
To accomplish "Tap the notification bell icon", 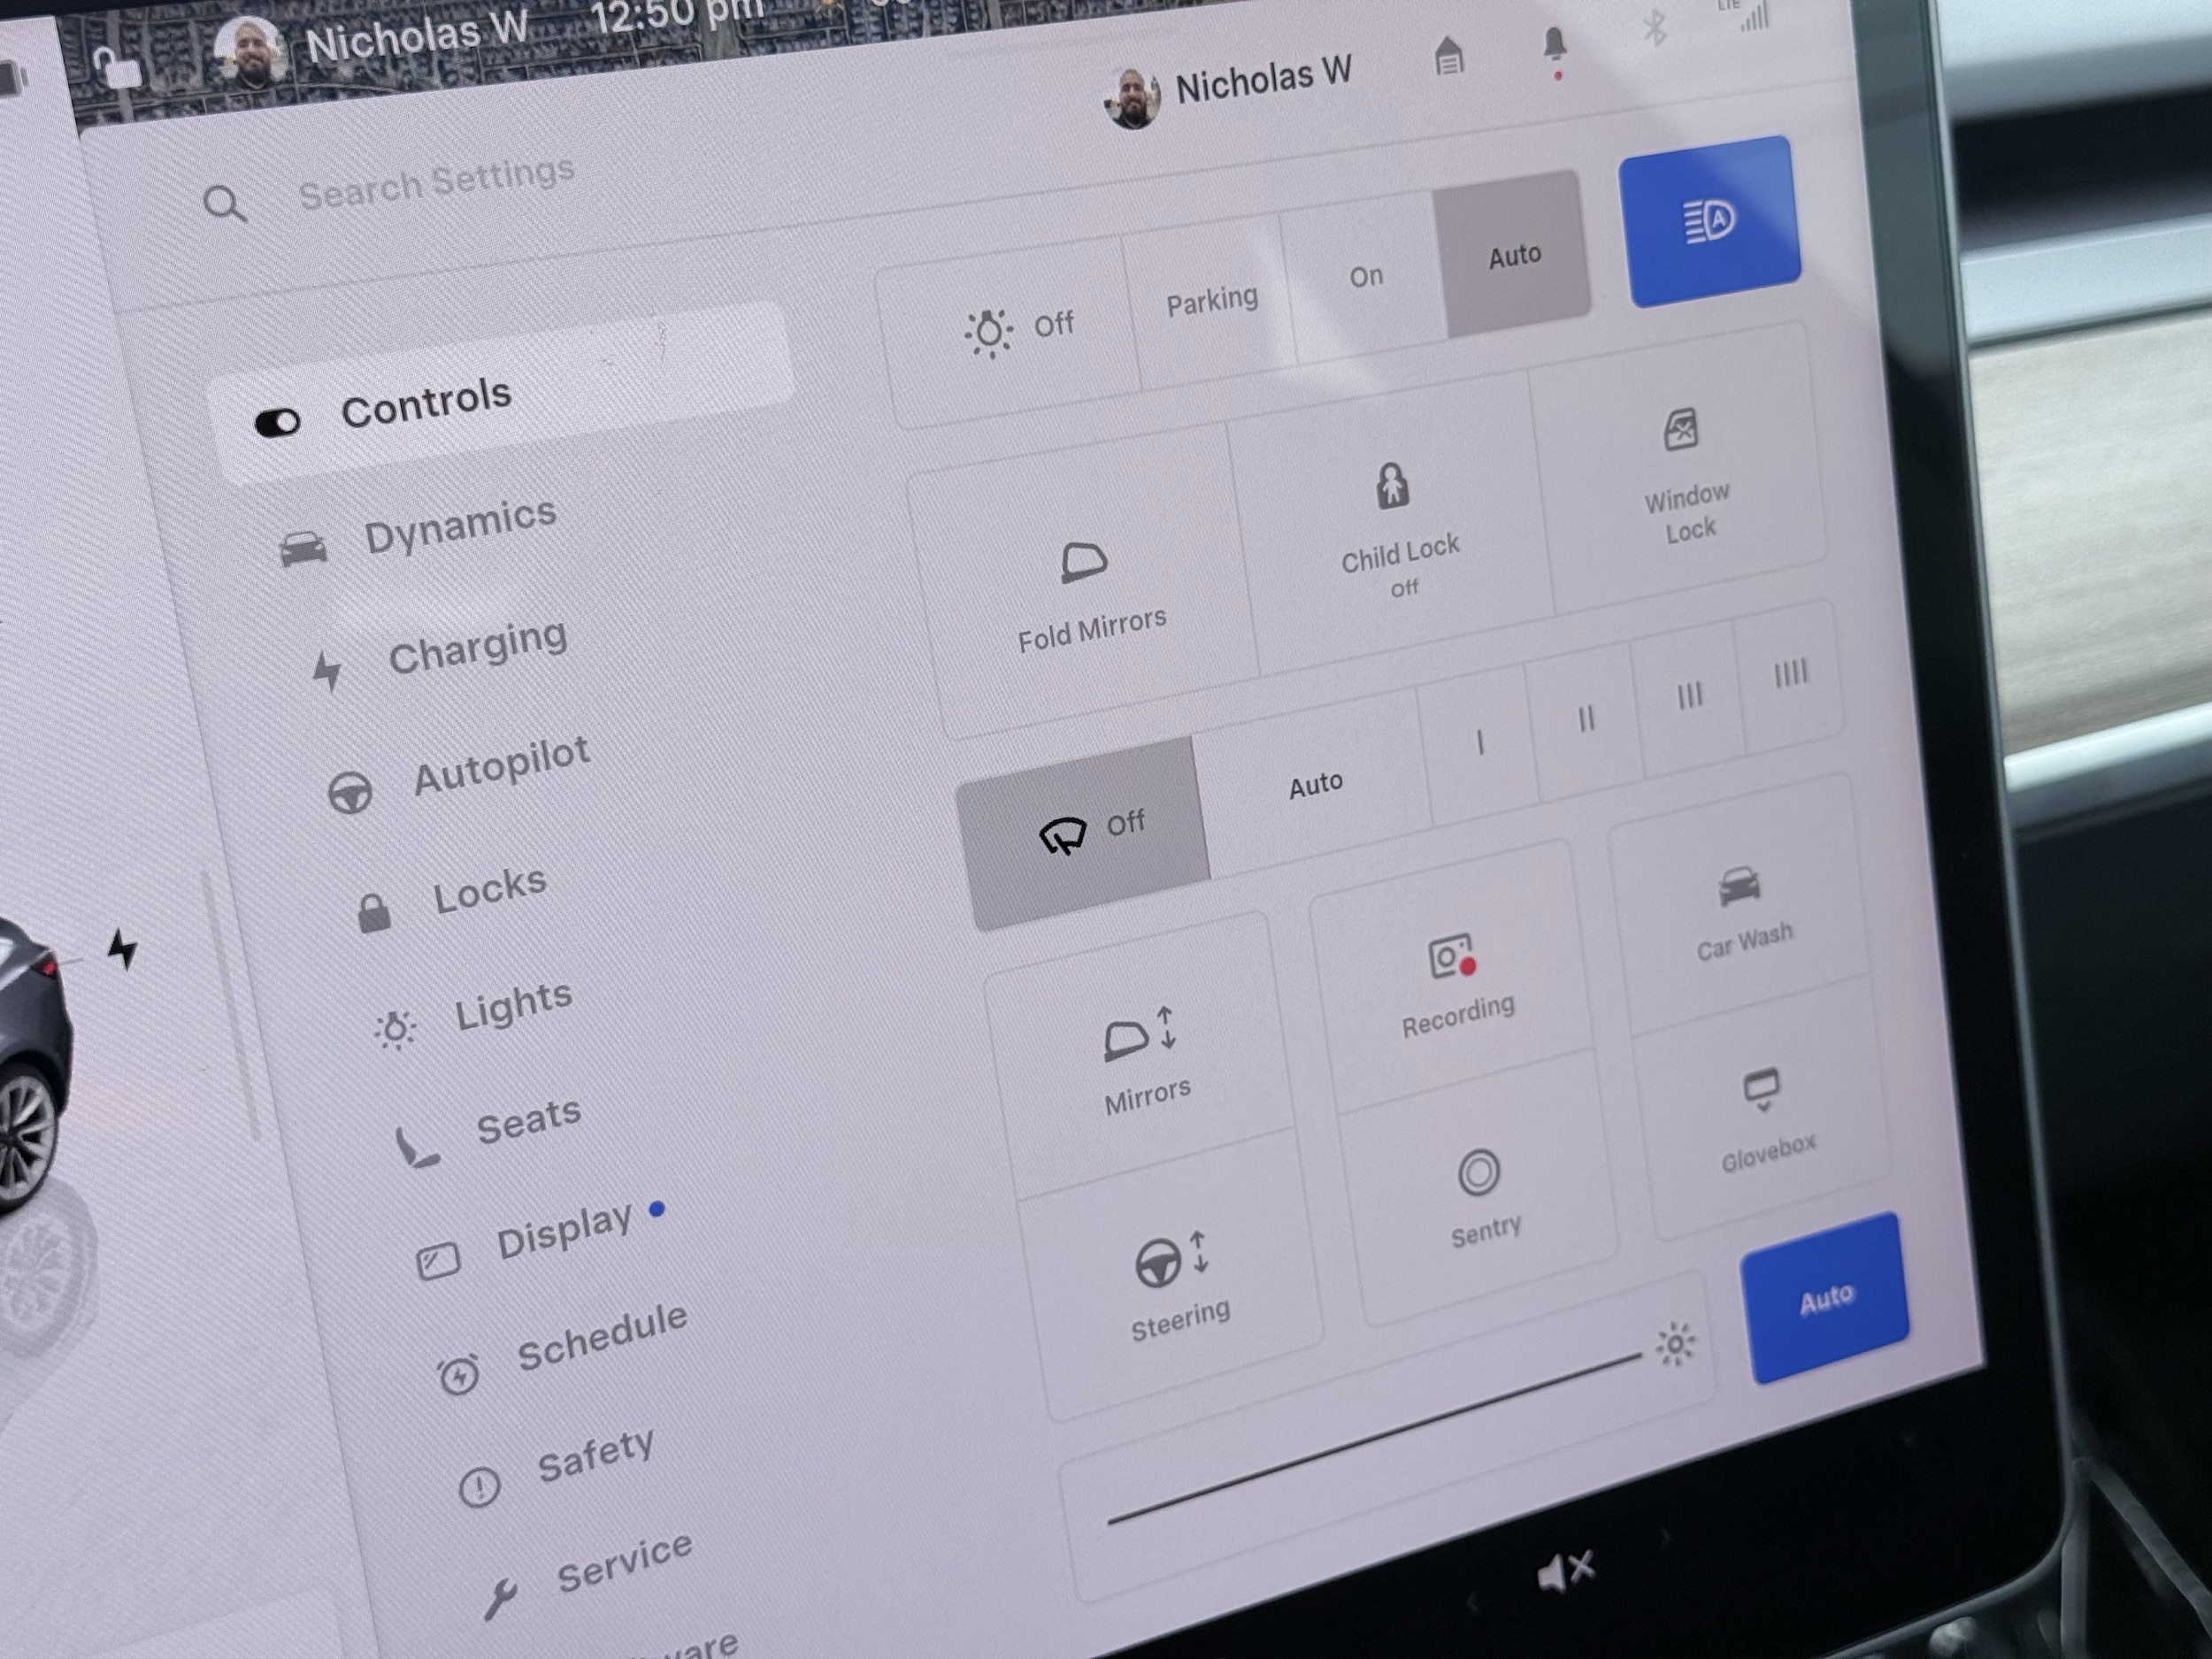I will 1554,45.
